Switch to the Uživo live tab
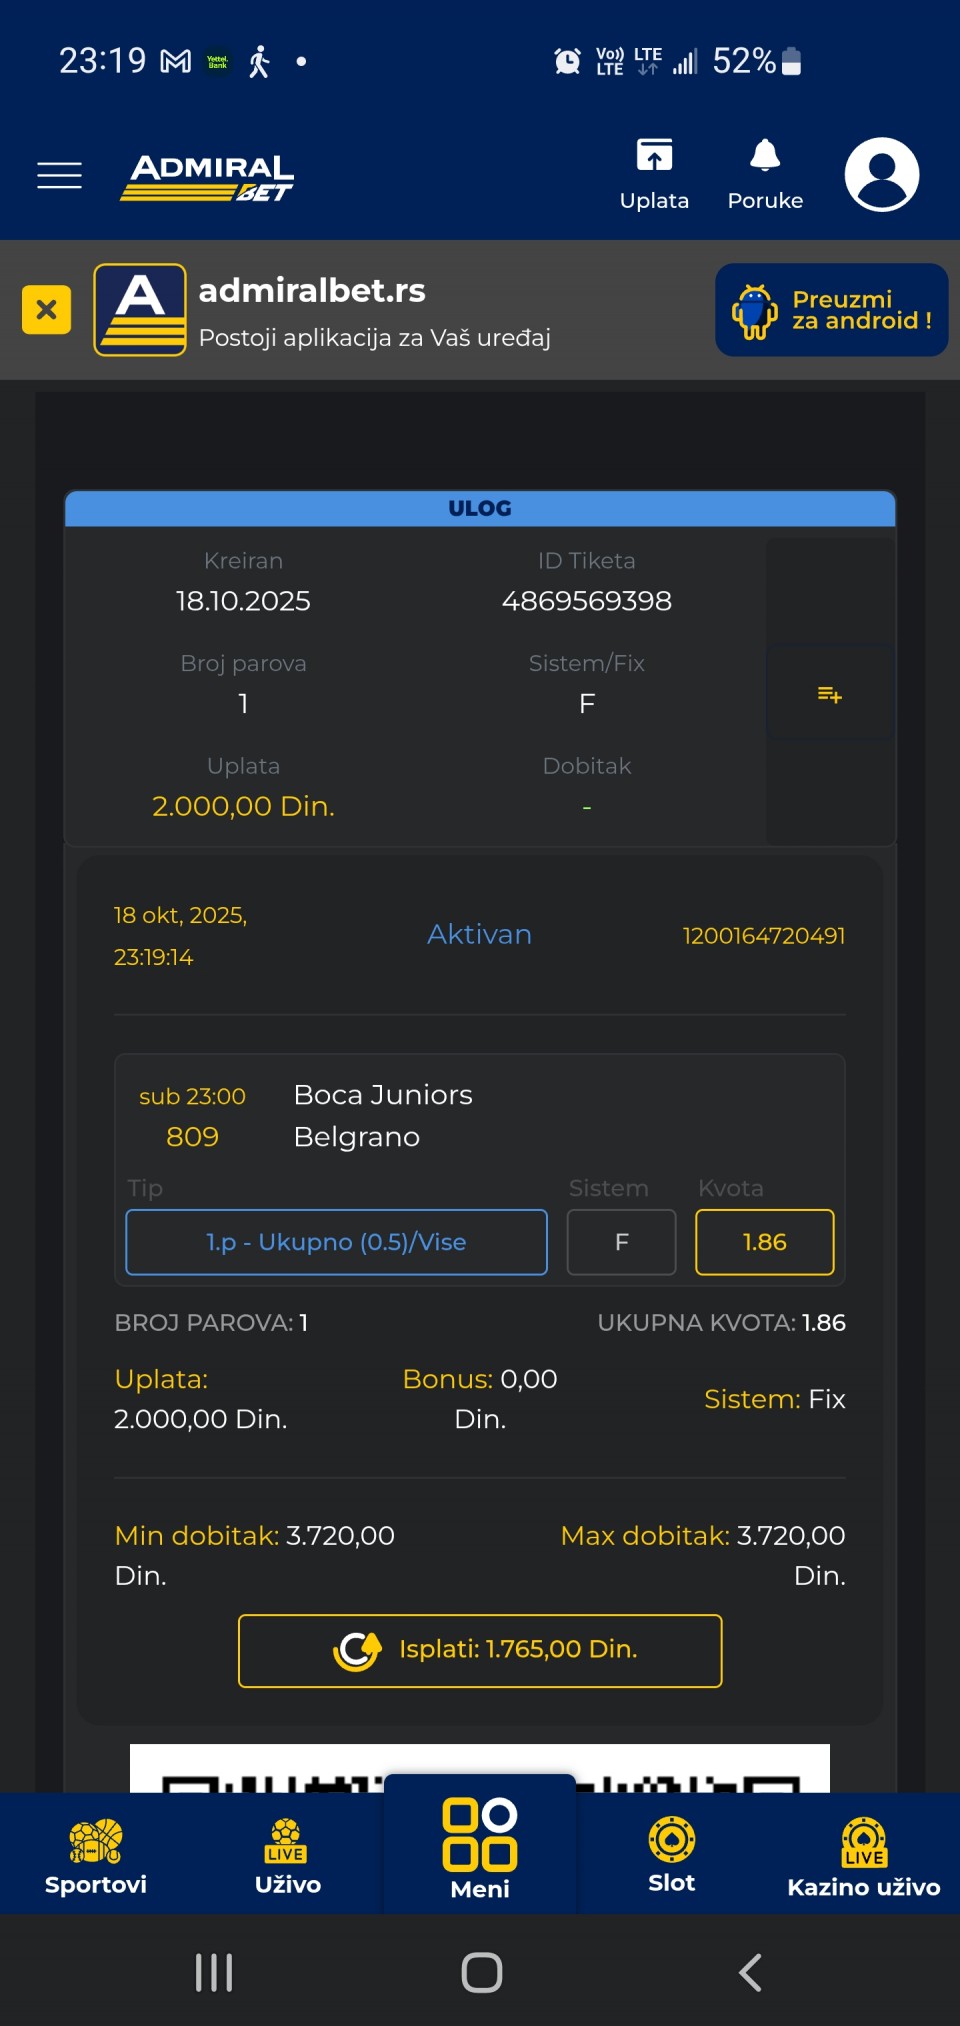The width and height of the screenshot is (960, 2026). 288,1855
